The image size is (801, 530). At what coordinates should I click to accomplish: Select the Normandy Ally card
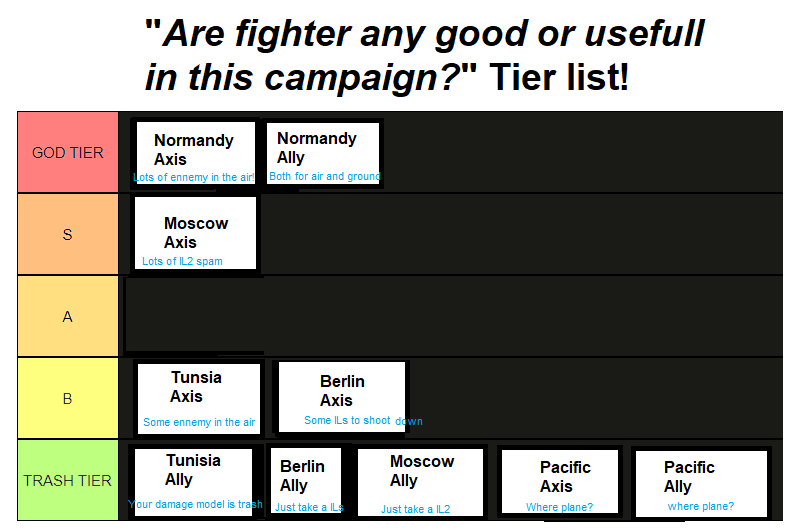(x=325, y=154)
